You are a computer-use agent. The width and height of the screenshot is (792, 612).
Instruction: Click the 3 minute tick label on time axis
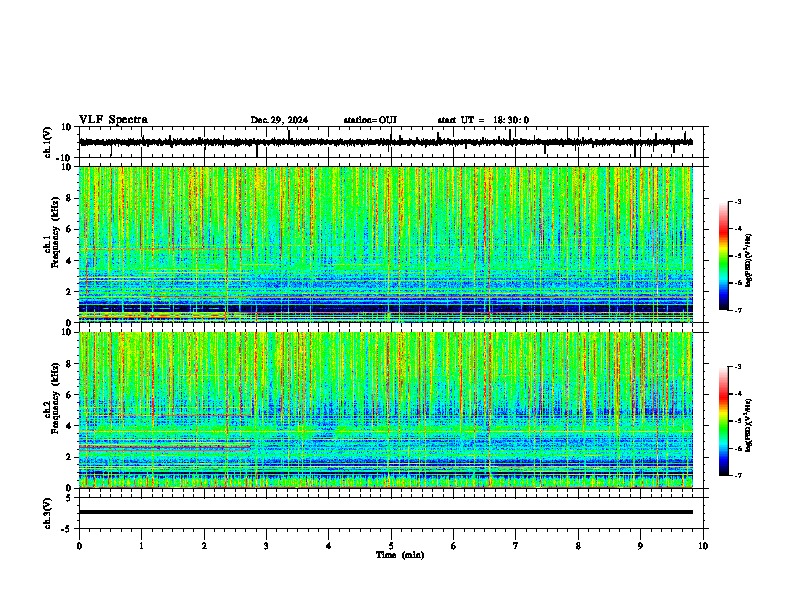click(266, 546)
